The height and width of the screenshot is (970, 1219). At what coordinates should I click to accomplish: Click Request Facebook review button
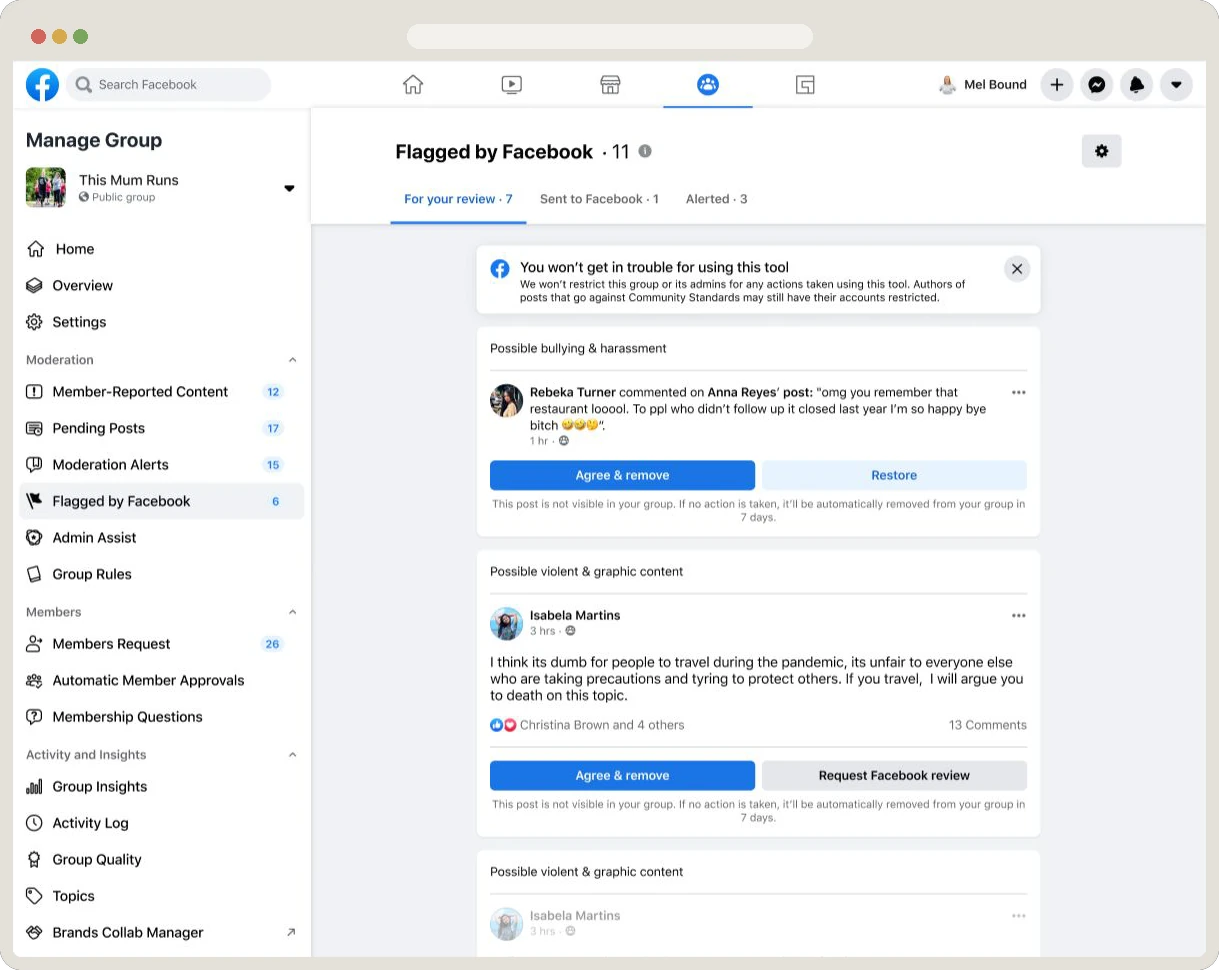tap(894, 775)
